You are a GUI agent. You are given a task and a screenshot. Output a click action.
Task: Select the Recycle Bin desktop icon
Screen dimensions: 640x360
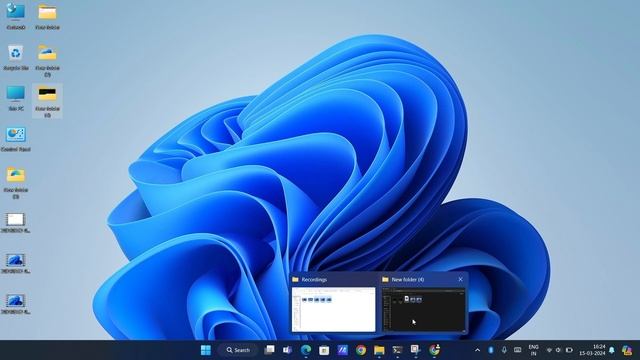[x=16, y=58]
